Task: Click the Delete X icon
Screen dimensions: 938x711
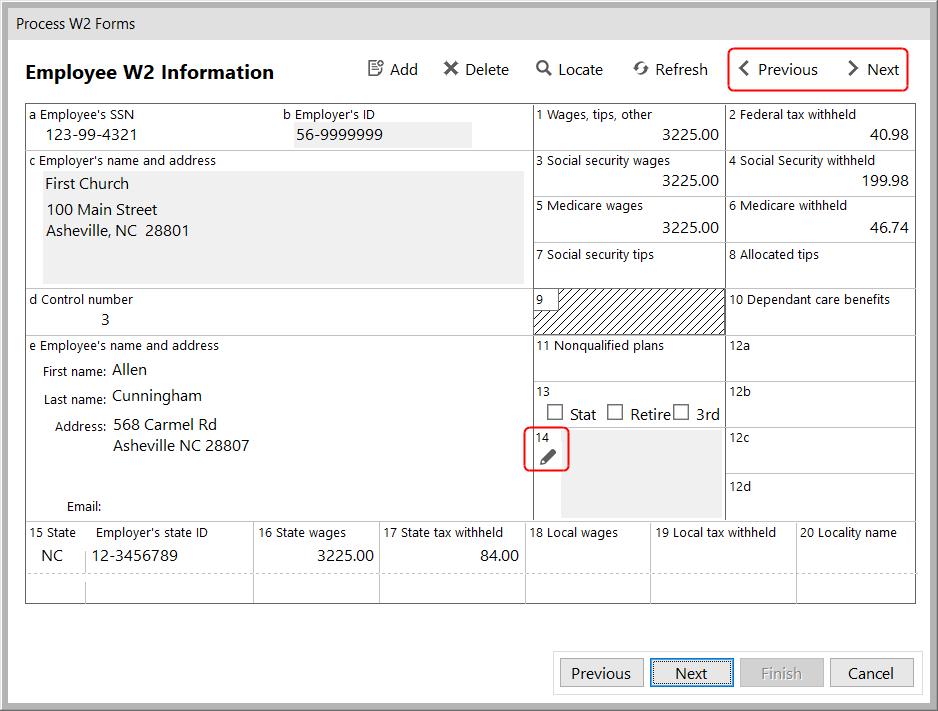Action: coord(451,69)
